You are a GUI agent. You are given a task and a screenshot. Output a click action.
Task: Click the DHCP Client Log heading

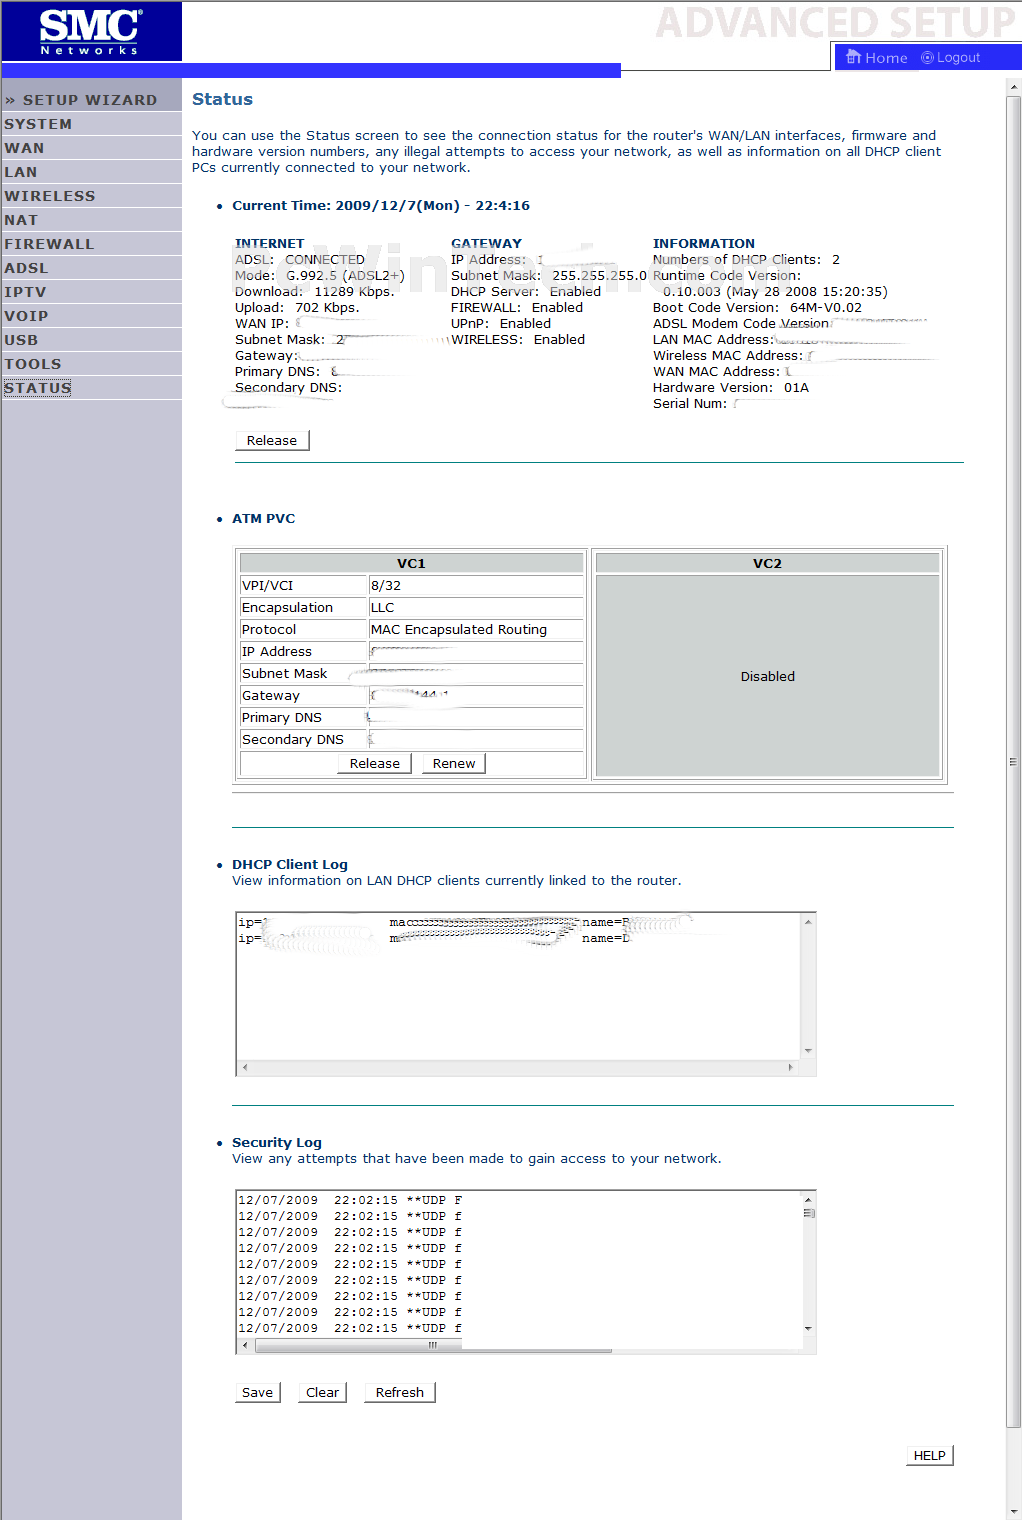(290, 864)
